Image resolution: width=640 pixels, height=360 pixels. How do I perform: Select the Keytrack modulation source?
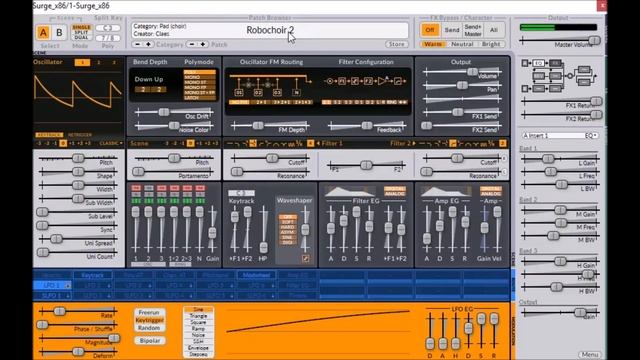tap(92, 275)
